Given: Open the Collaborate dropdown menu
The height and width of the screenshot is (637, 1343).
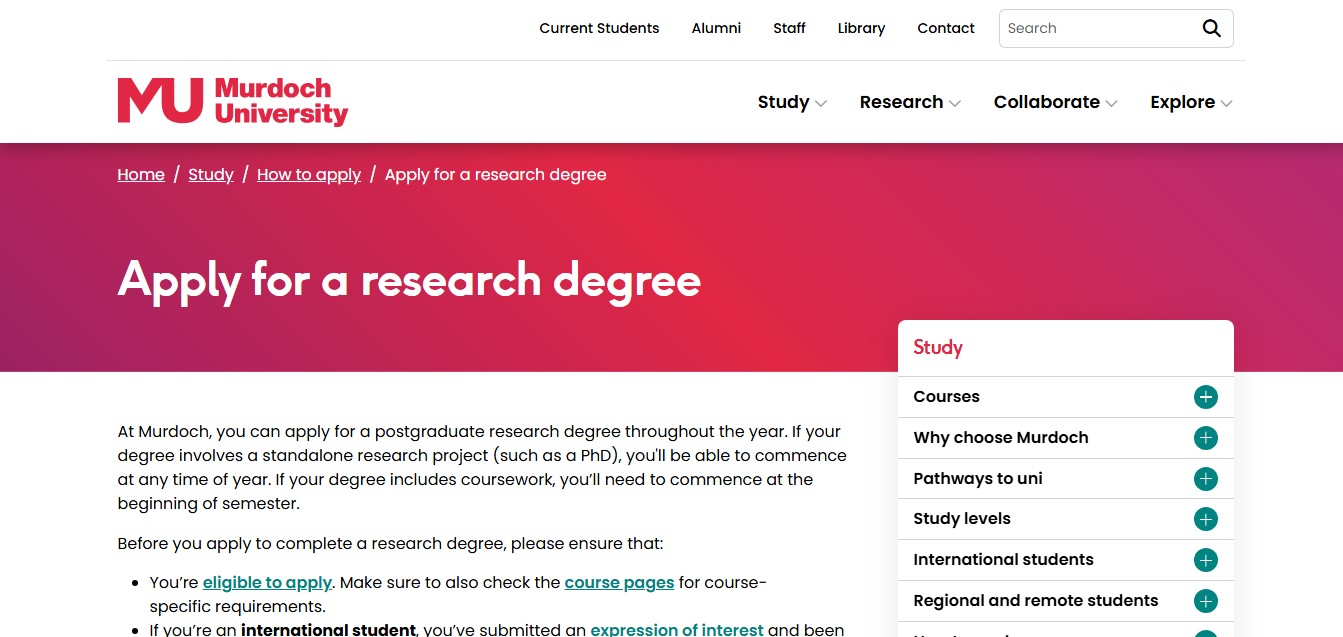Looking at the screenshot, I should coord(1055,102).
